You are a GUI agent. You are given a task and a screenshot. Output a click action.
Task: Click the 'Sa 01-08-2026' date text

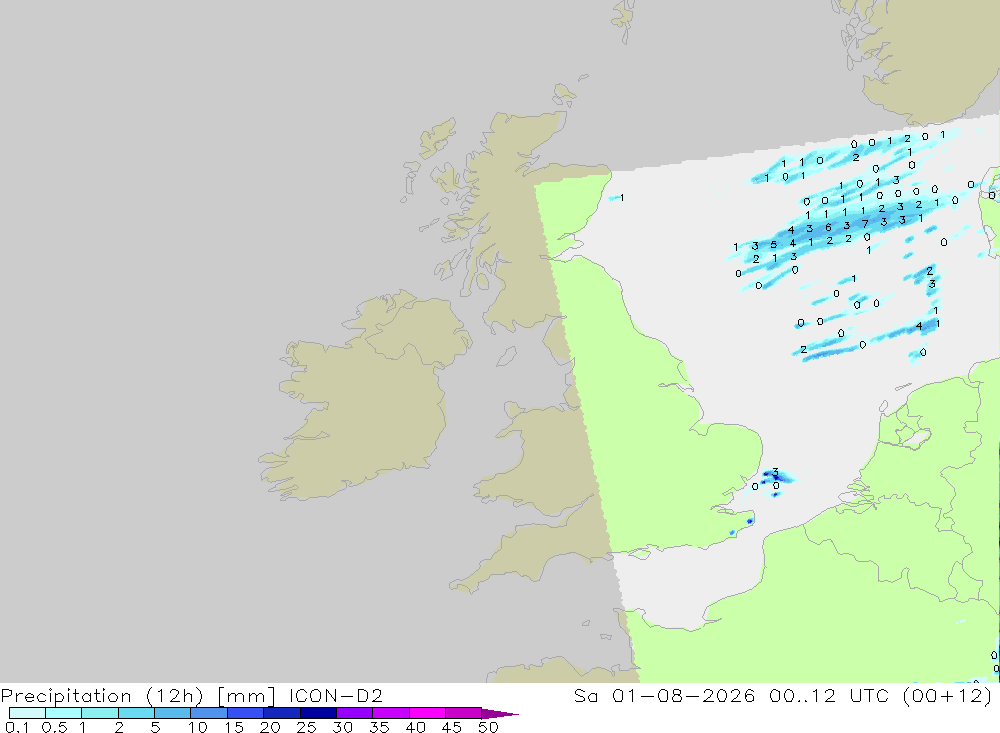point(665,695)
